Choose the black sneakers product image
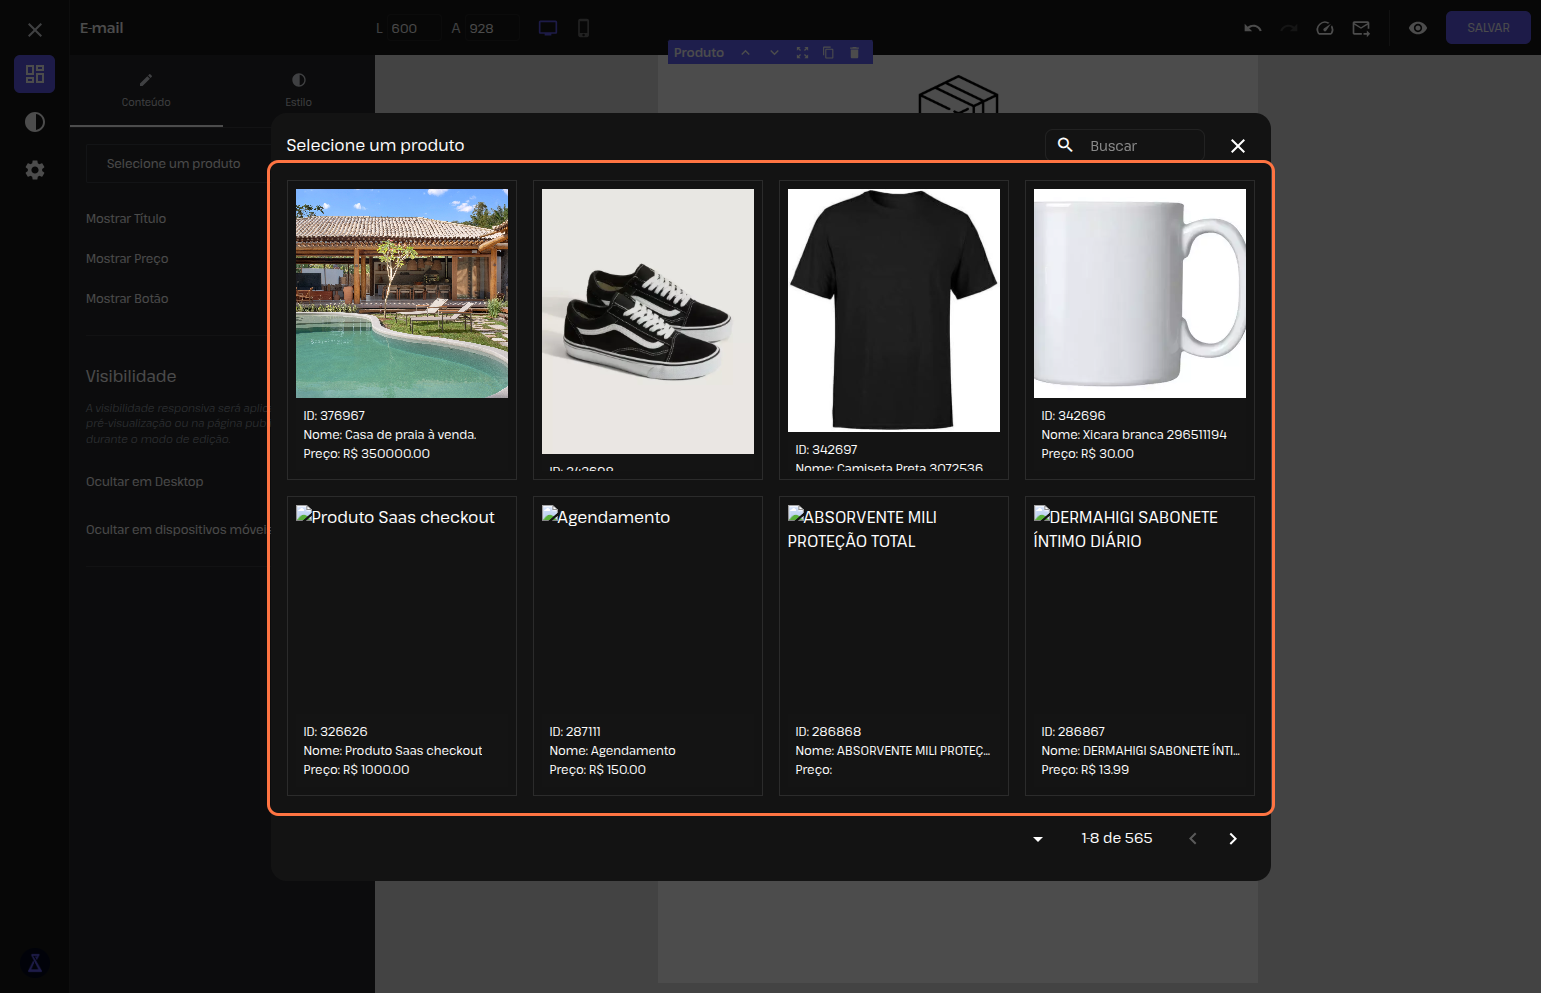This screenshot has height=993, width=1541. point(647,321)
